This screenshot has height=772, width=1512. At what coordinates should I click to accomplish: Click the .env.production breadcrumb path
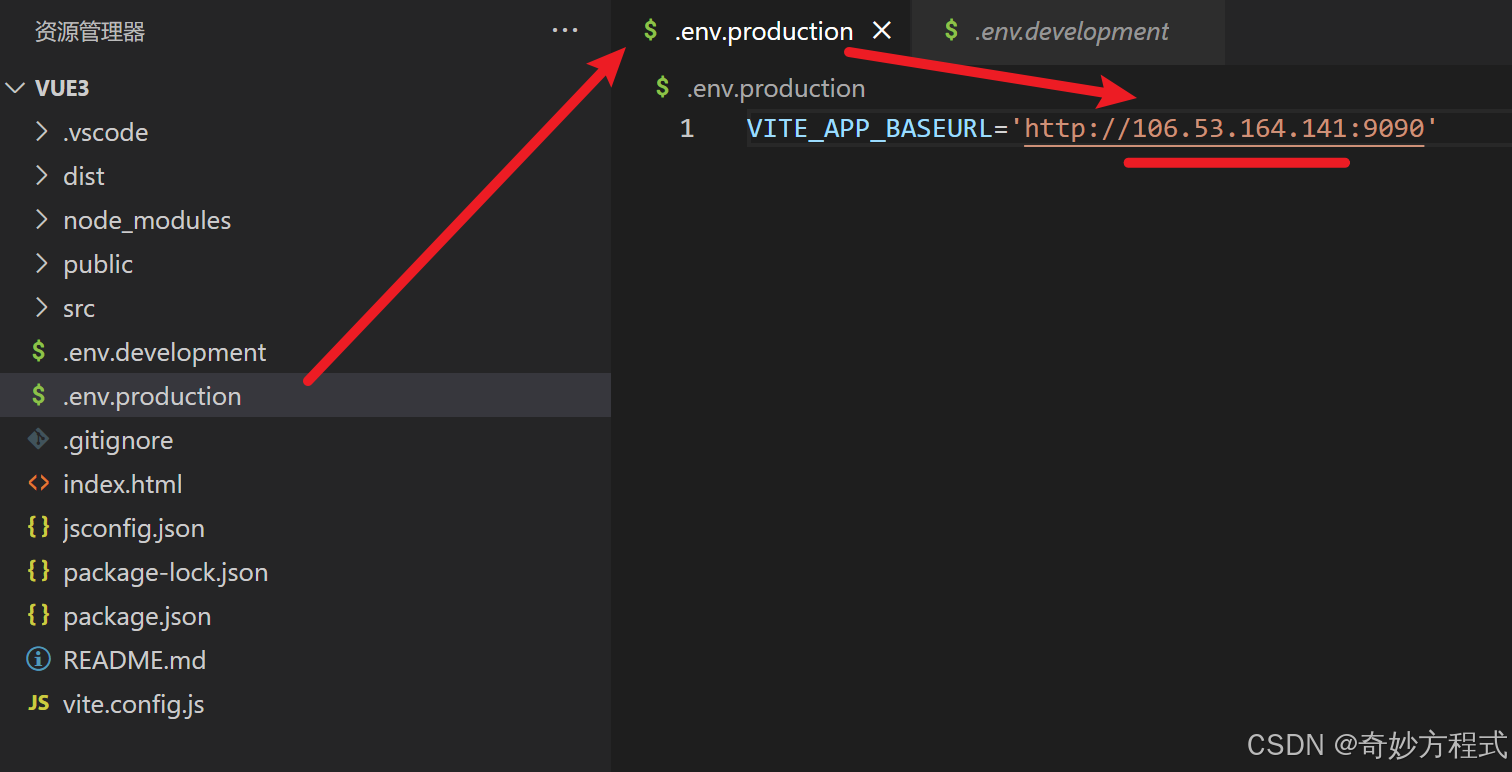coord(775,88)
